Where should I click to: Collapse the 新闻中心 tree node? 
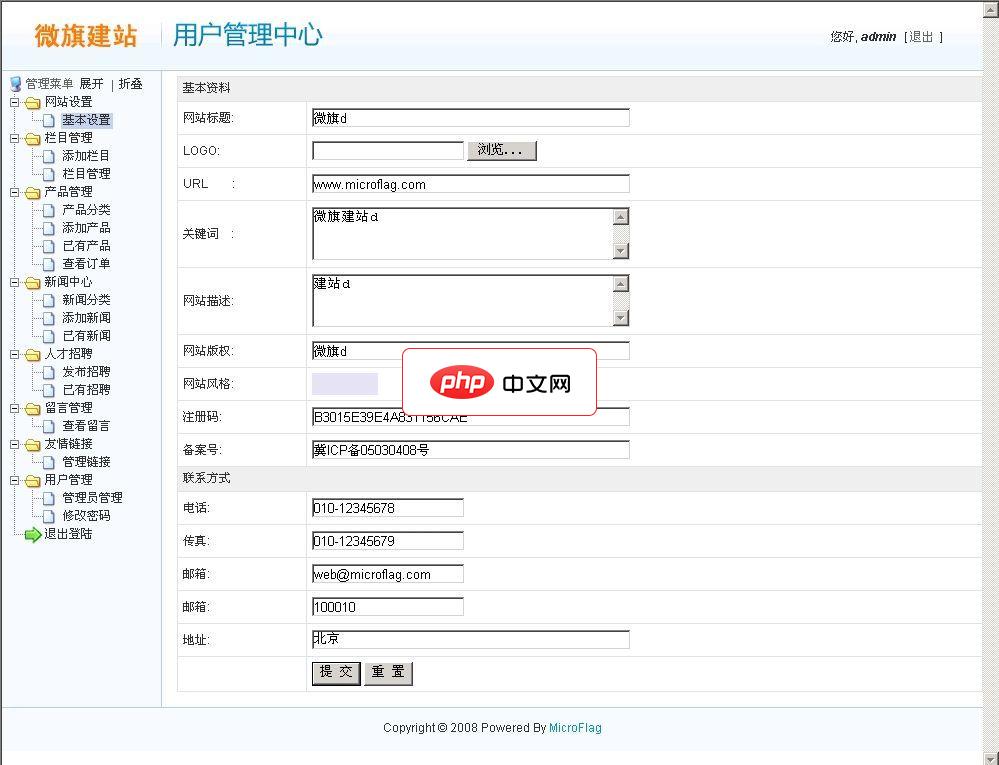14,282
